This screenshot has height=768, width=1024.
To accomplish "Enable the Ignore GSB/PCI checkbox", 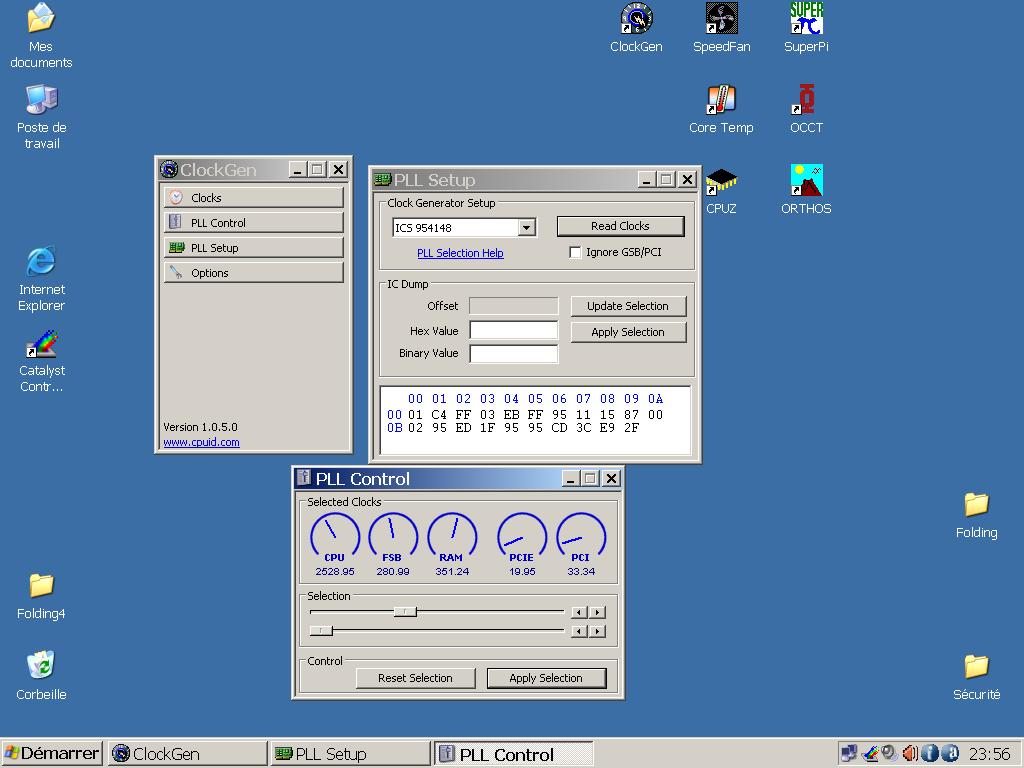I will click(x=575, y=253).
